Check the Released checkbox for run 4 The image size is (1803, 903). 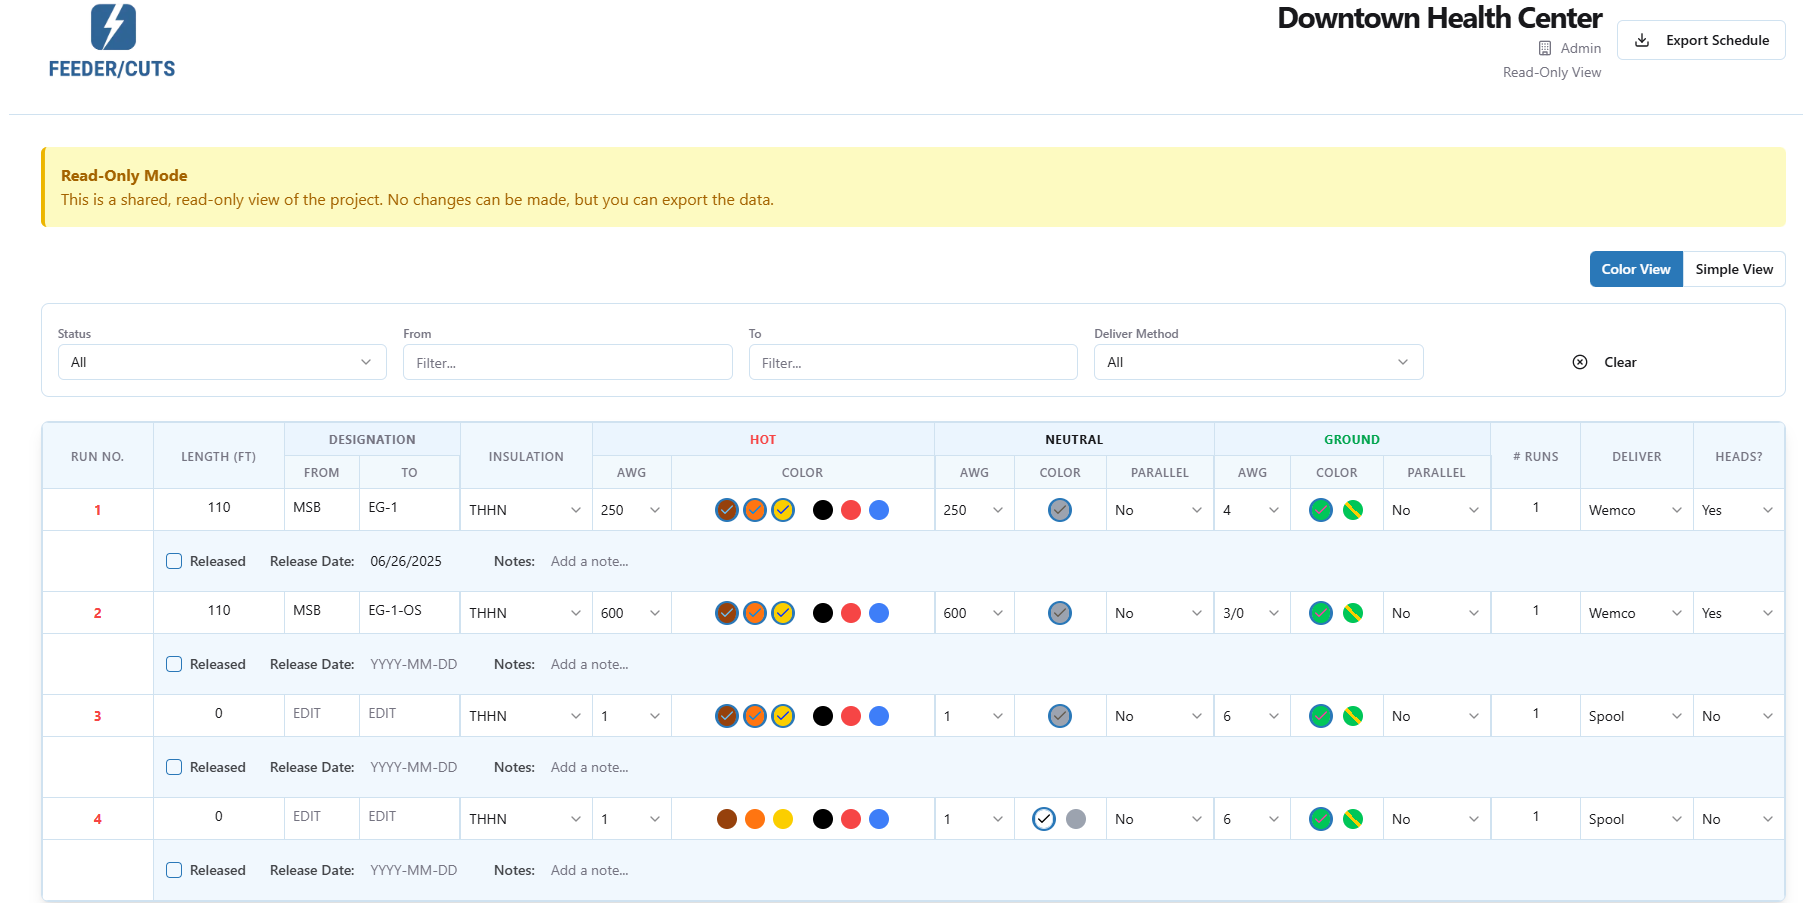tap(174, 870)
